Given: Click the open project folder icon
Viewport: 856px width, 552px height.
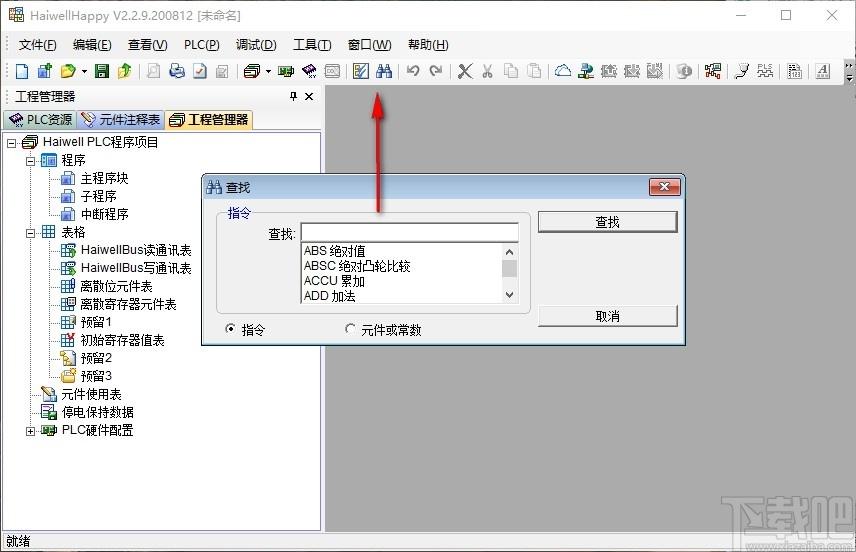Looking at the screenshot, I should click(68, 71).
